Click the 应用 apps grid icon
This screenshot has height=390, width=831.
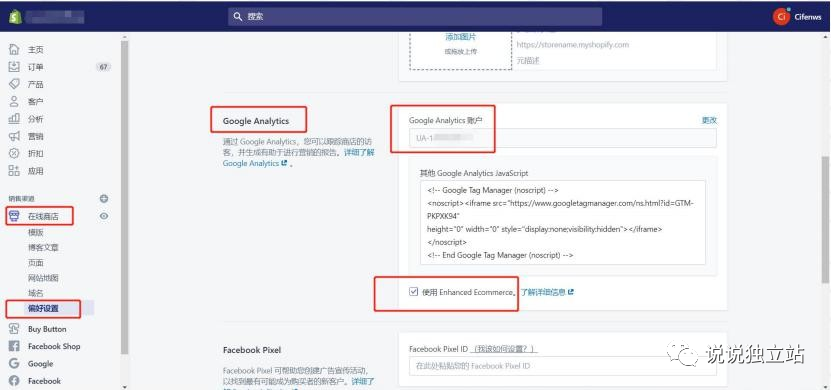pyautogui.click(x=14, y=171)
